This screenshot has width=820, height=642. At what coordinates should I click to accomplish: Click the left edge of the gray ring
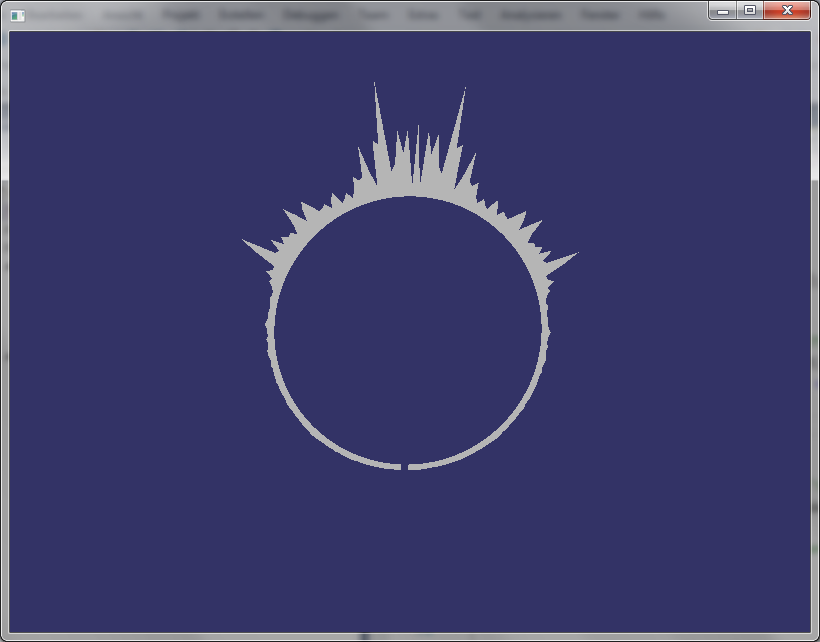(271, 332)
